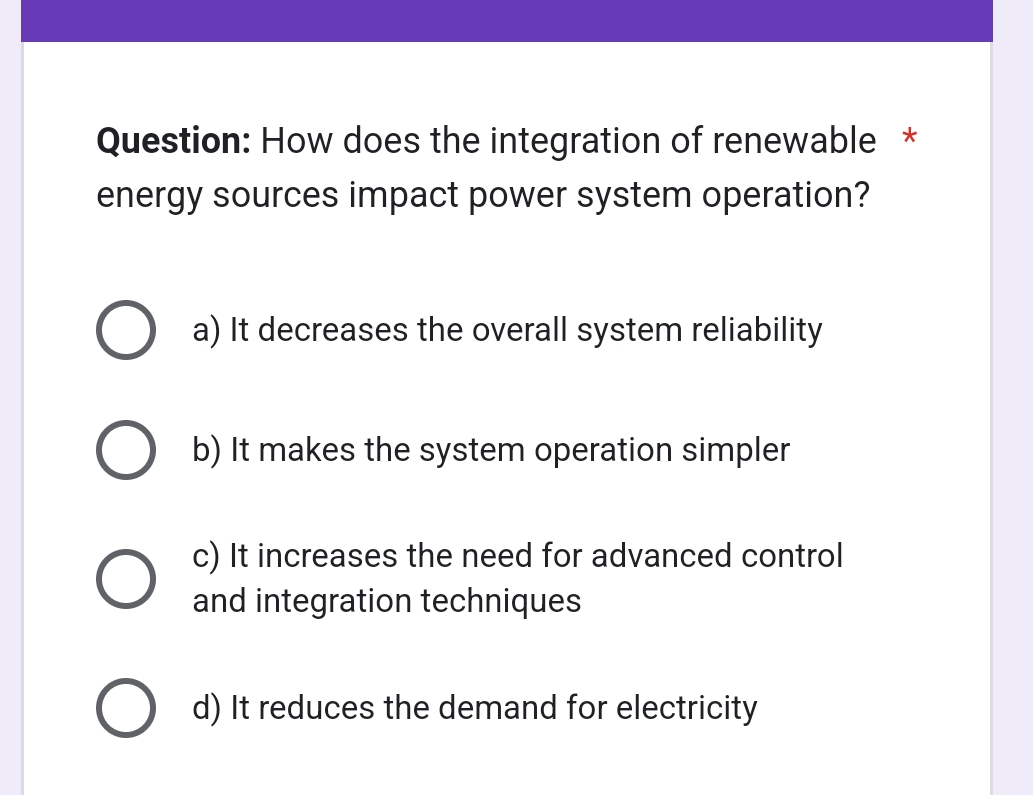Click the 'How does the integration of renewable' text
The width and height of the screenshot is (1033, 795).
click(569, 141)
